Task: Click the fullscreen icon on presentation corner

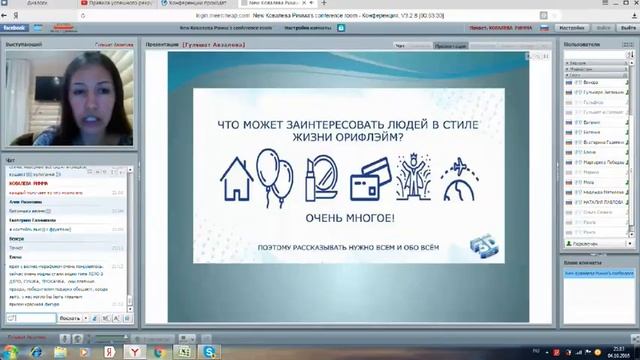Action: tap(546, 56)
